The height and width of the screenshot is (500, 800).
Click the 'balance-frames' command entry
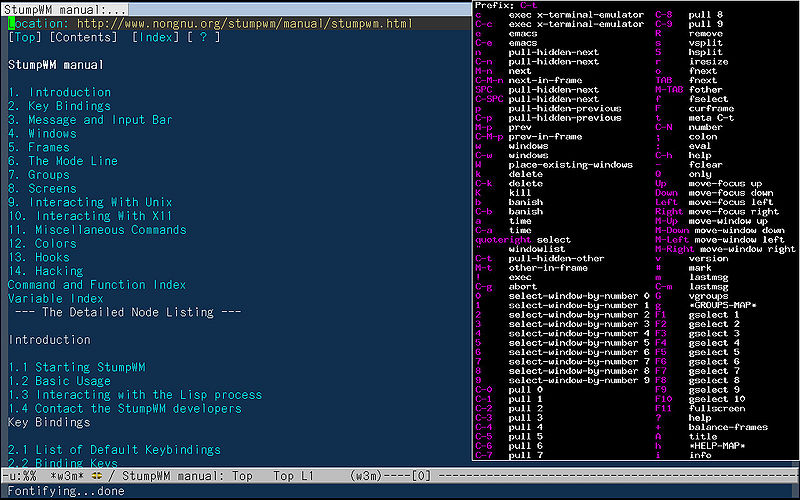pyautogui.click(x=728, y=427)
